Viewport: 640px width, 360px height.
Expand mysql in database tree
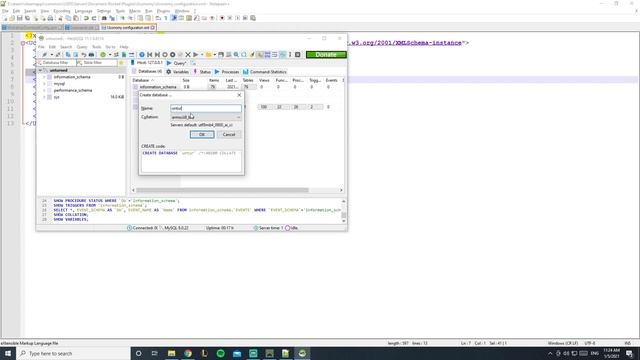(x=44, y=84)
